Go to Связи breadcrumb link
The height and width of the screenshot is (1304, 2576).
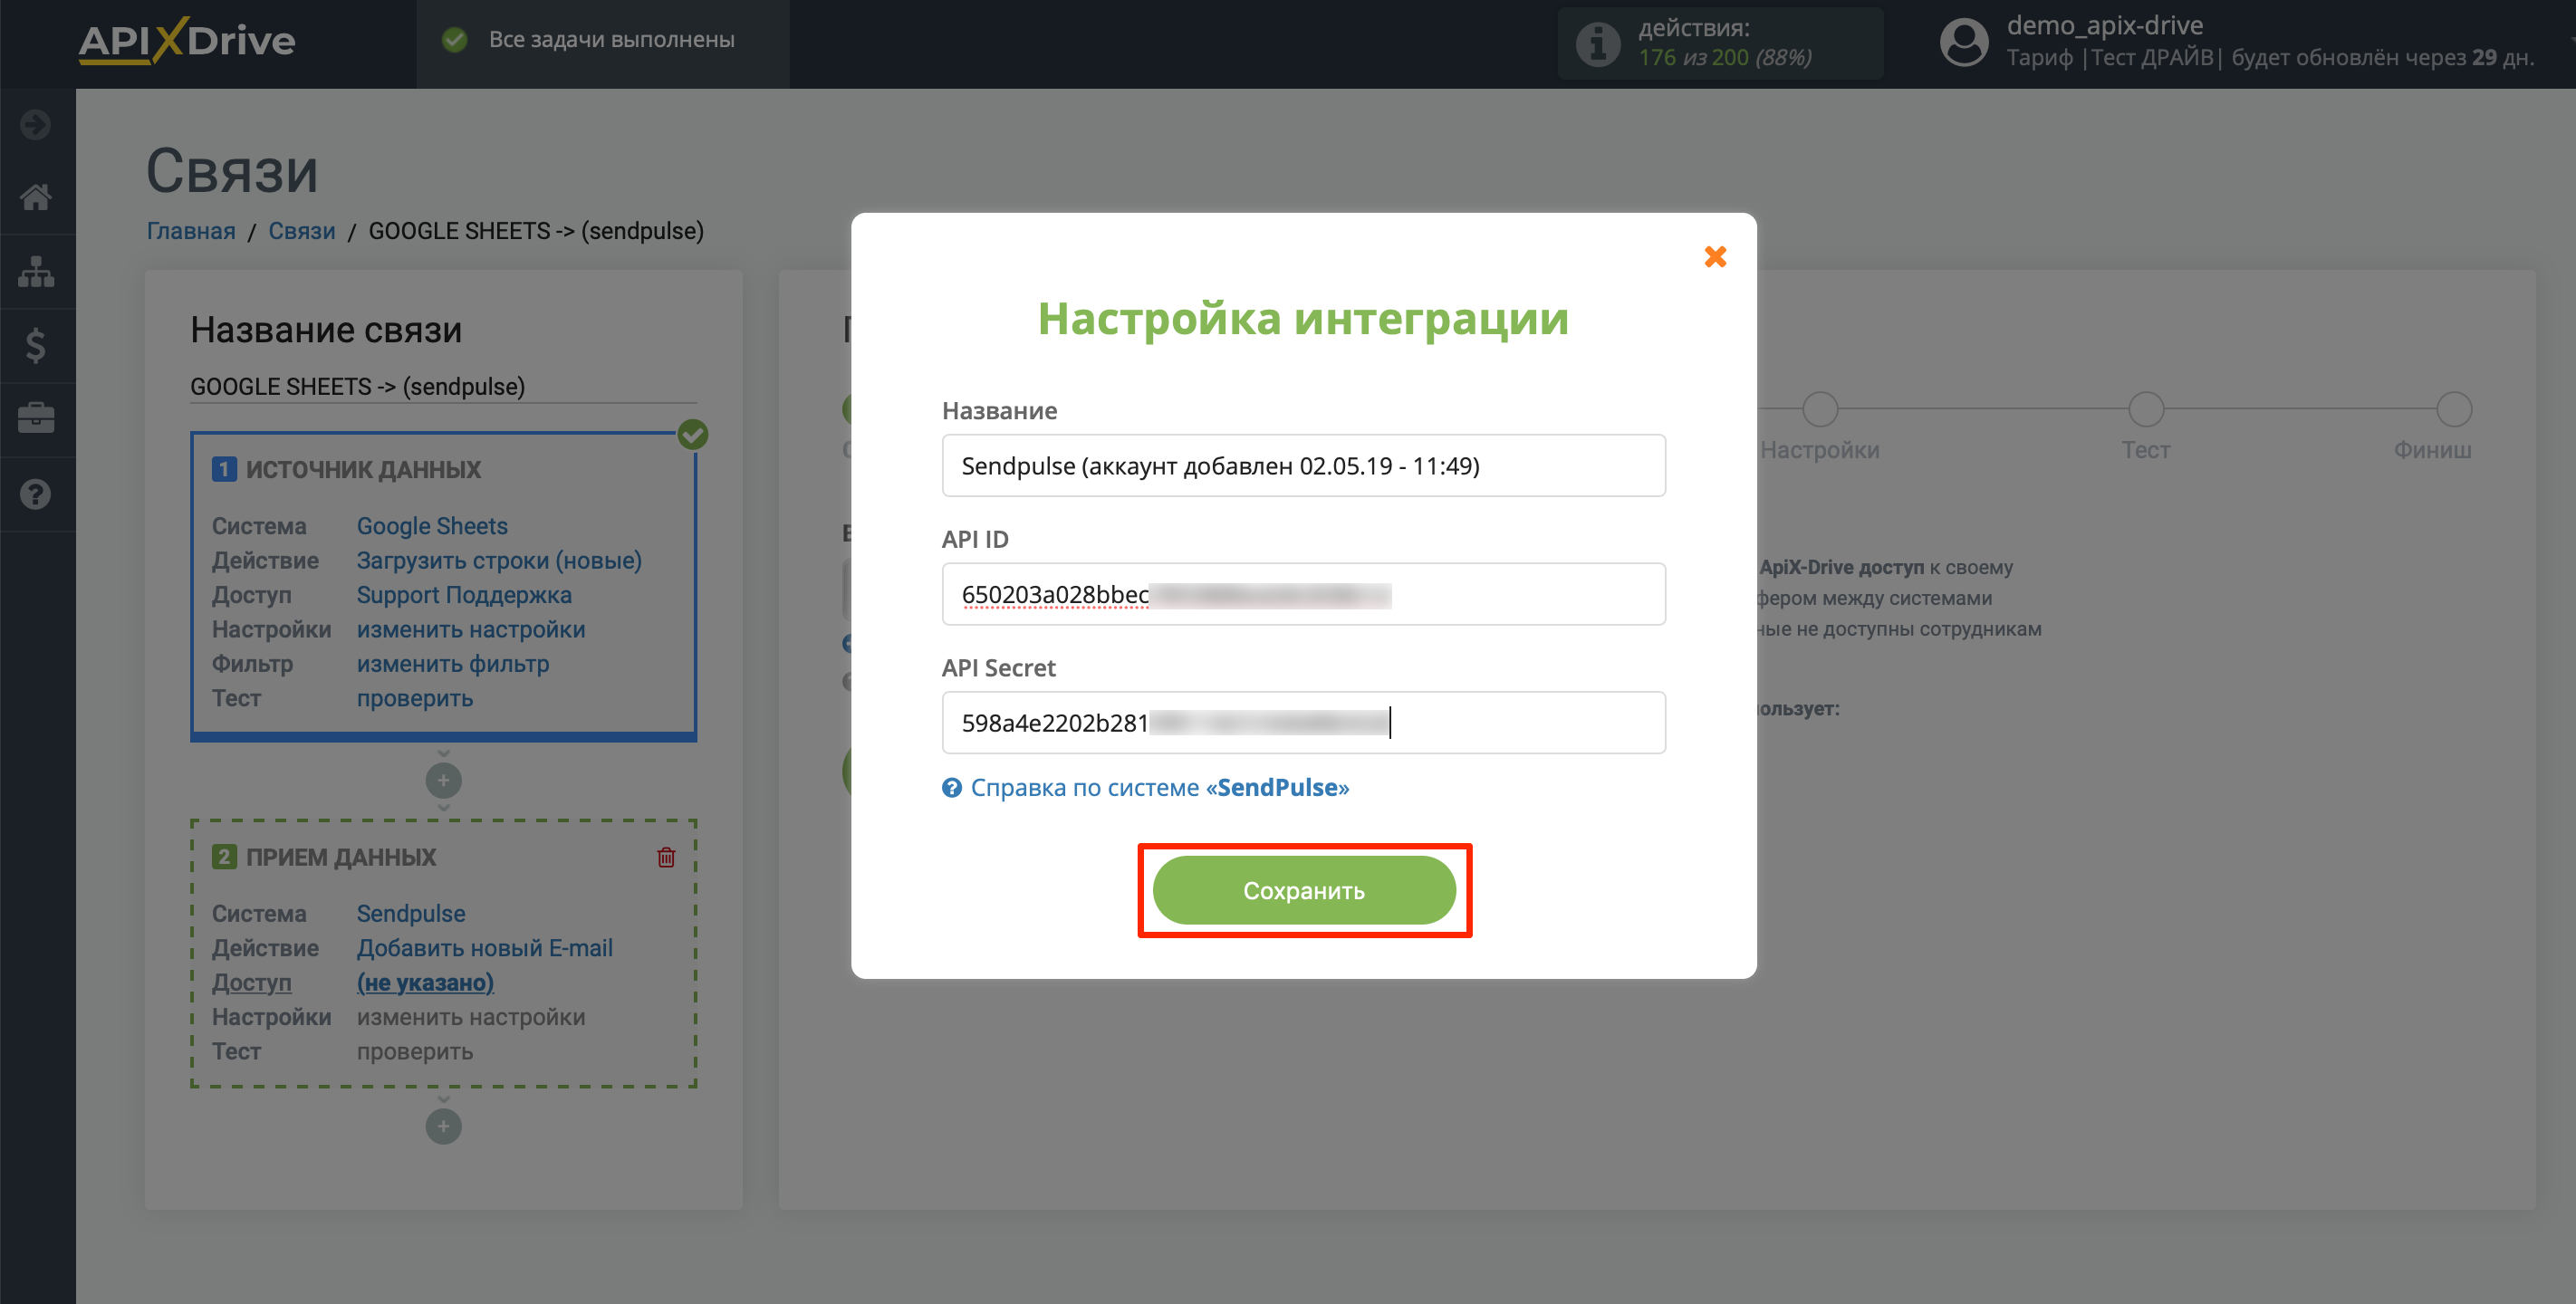(302, 231)
